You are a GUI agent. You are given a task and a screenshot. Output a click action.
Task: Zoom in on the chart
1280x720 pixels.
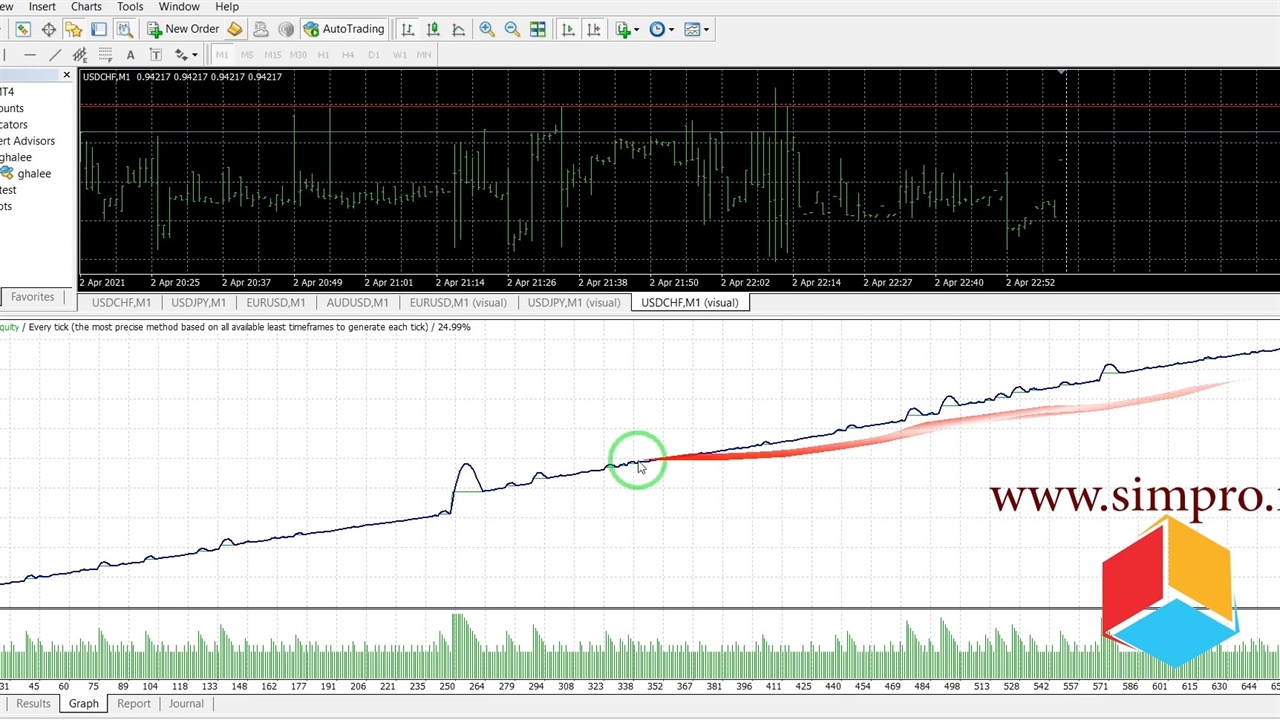point(487,29)
